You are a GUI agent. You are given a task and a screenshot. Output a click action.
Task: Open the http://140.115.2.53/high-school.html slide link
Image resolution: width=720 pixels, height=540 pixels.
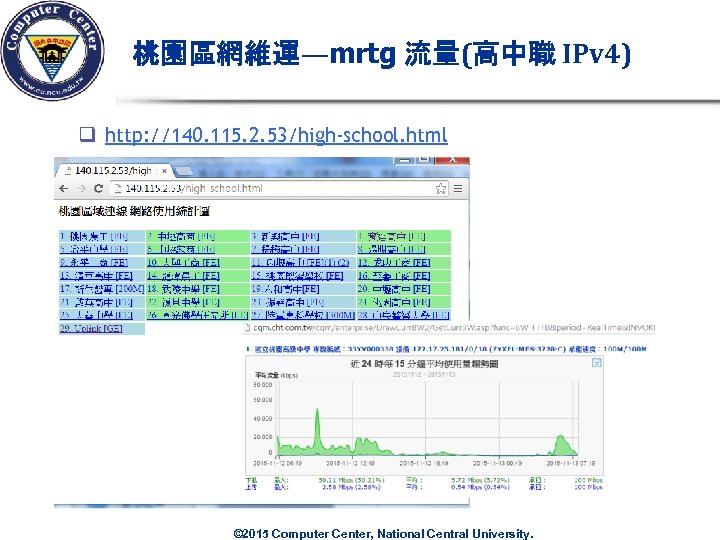[276, 135]
